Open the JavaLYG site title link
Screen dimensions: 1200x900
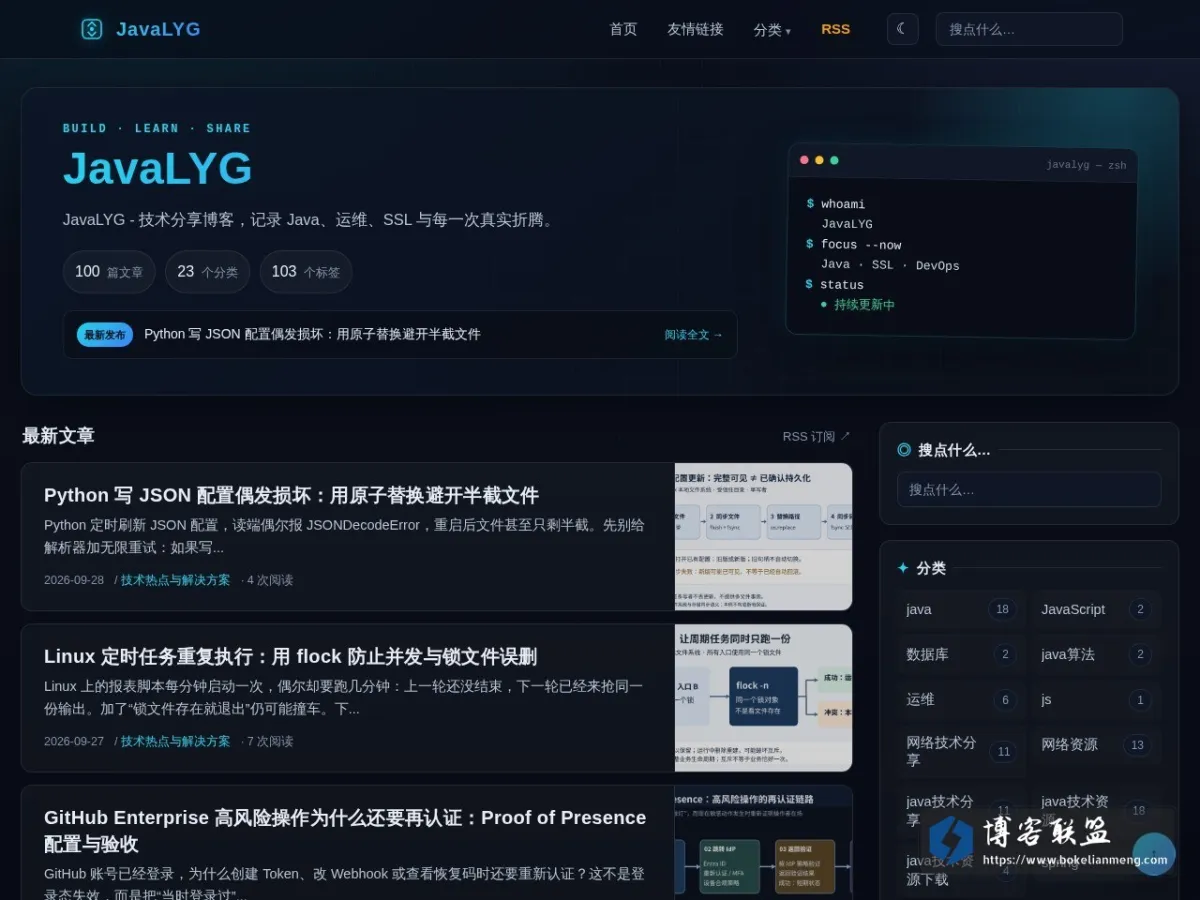pyautogui.click(x=158, y=29)
